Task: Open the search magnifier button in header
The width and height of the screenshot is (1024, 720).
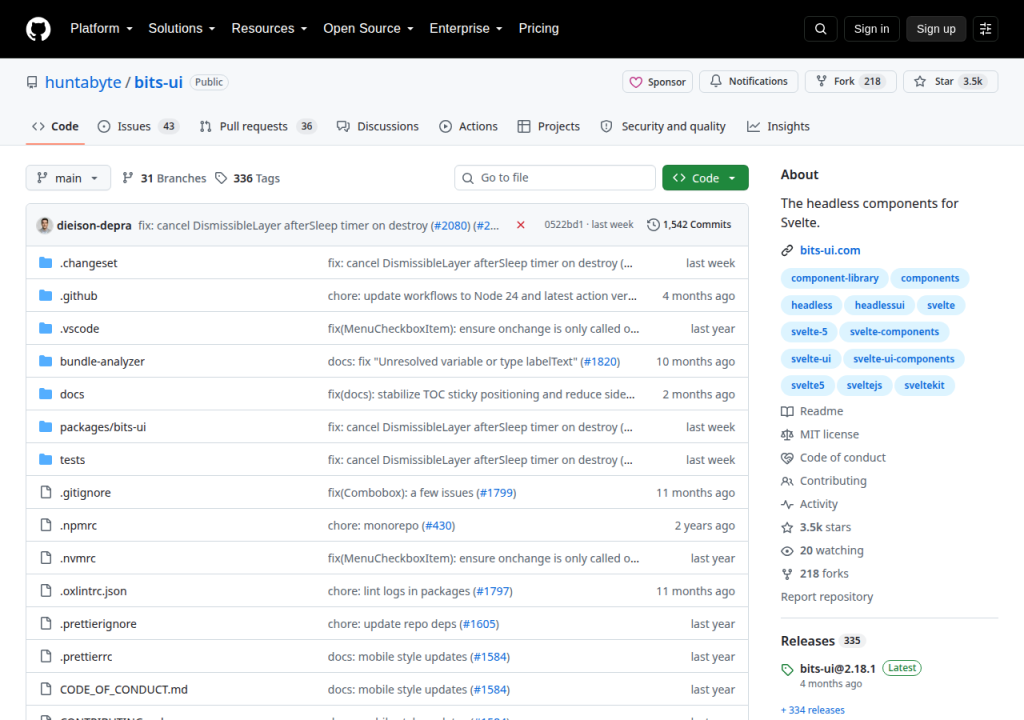Action: point(820,29)
